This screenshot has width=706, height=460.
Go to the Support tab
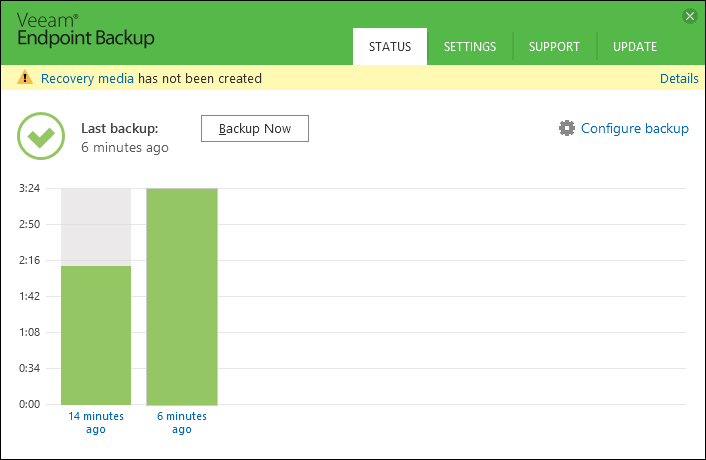pos(554,46)
